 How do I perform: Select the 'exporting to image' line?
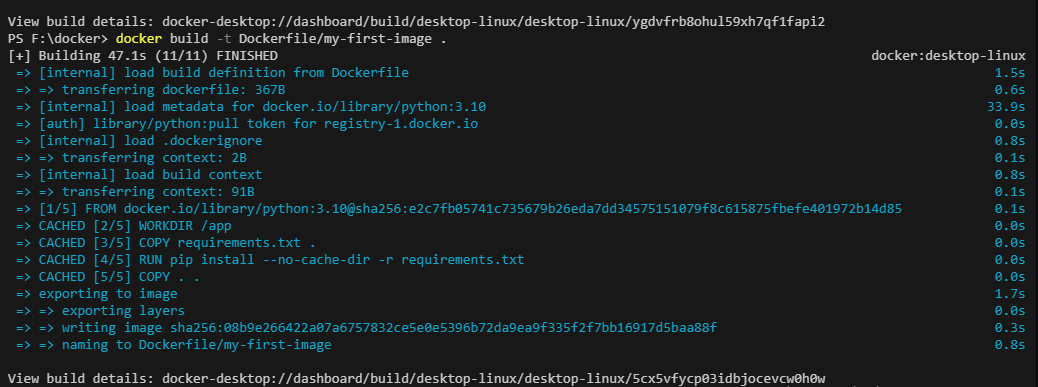point(97,294)
